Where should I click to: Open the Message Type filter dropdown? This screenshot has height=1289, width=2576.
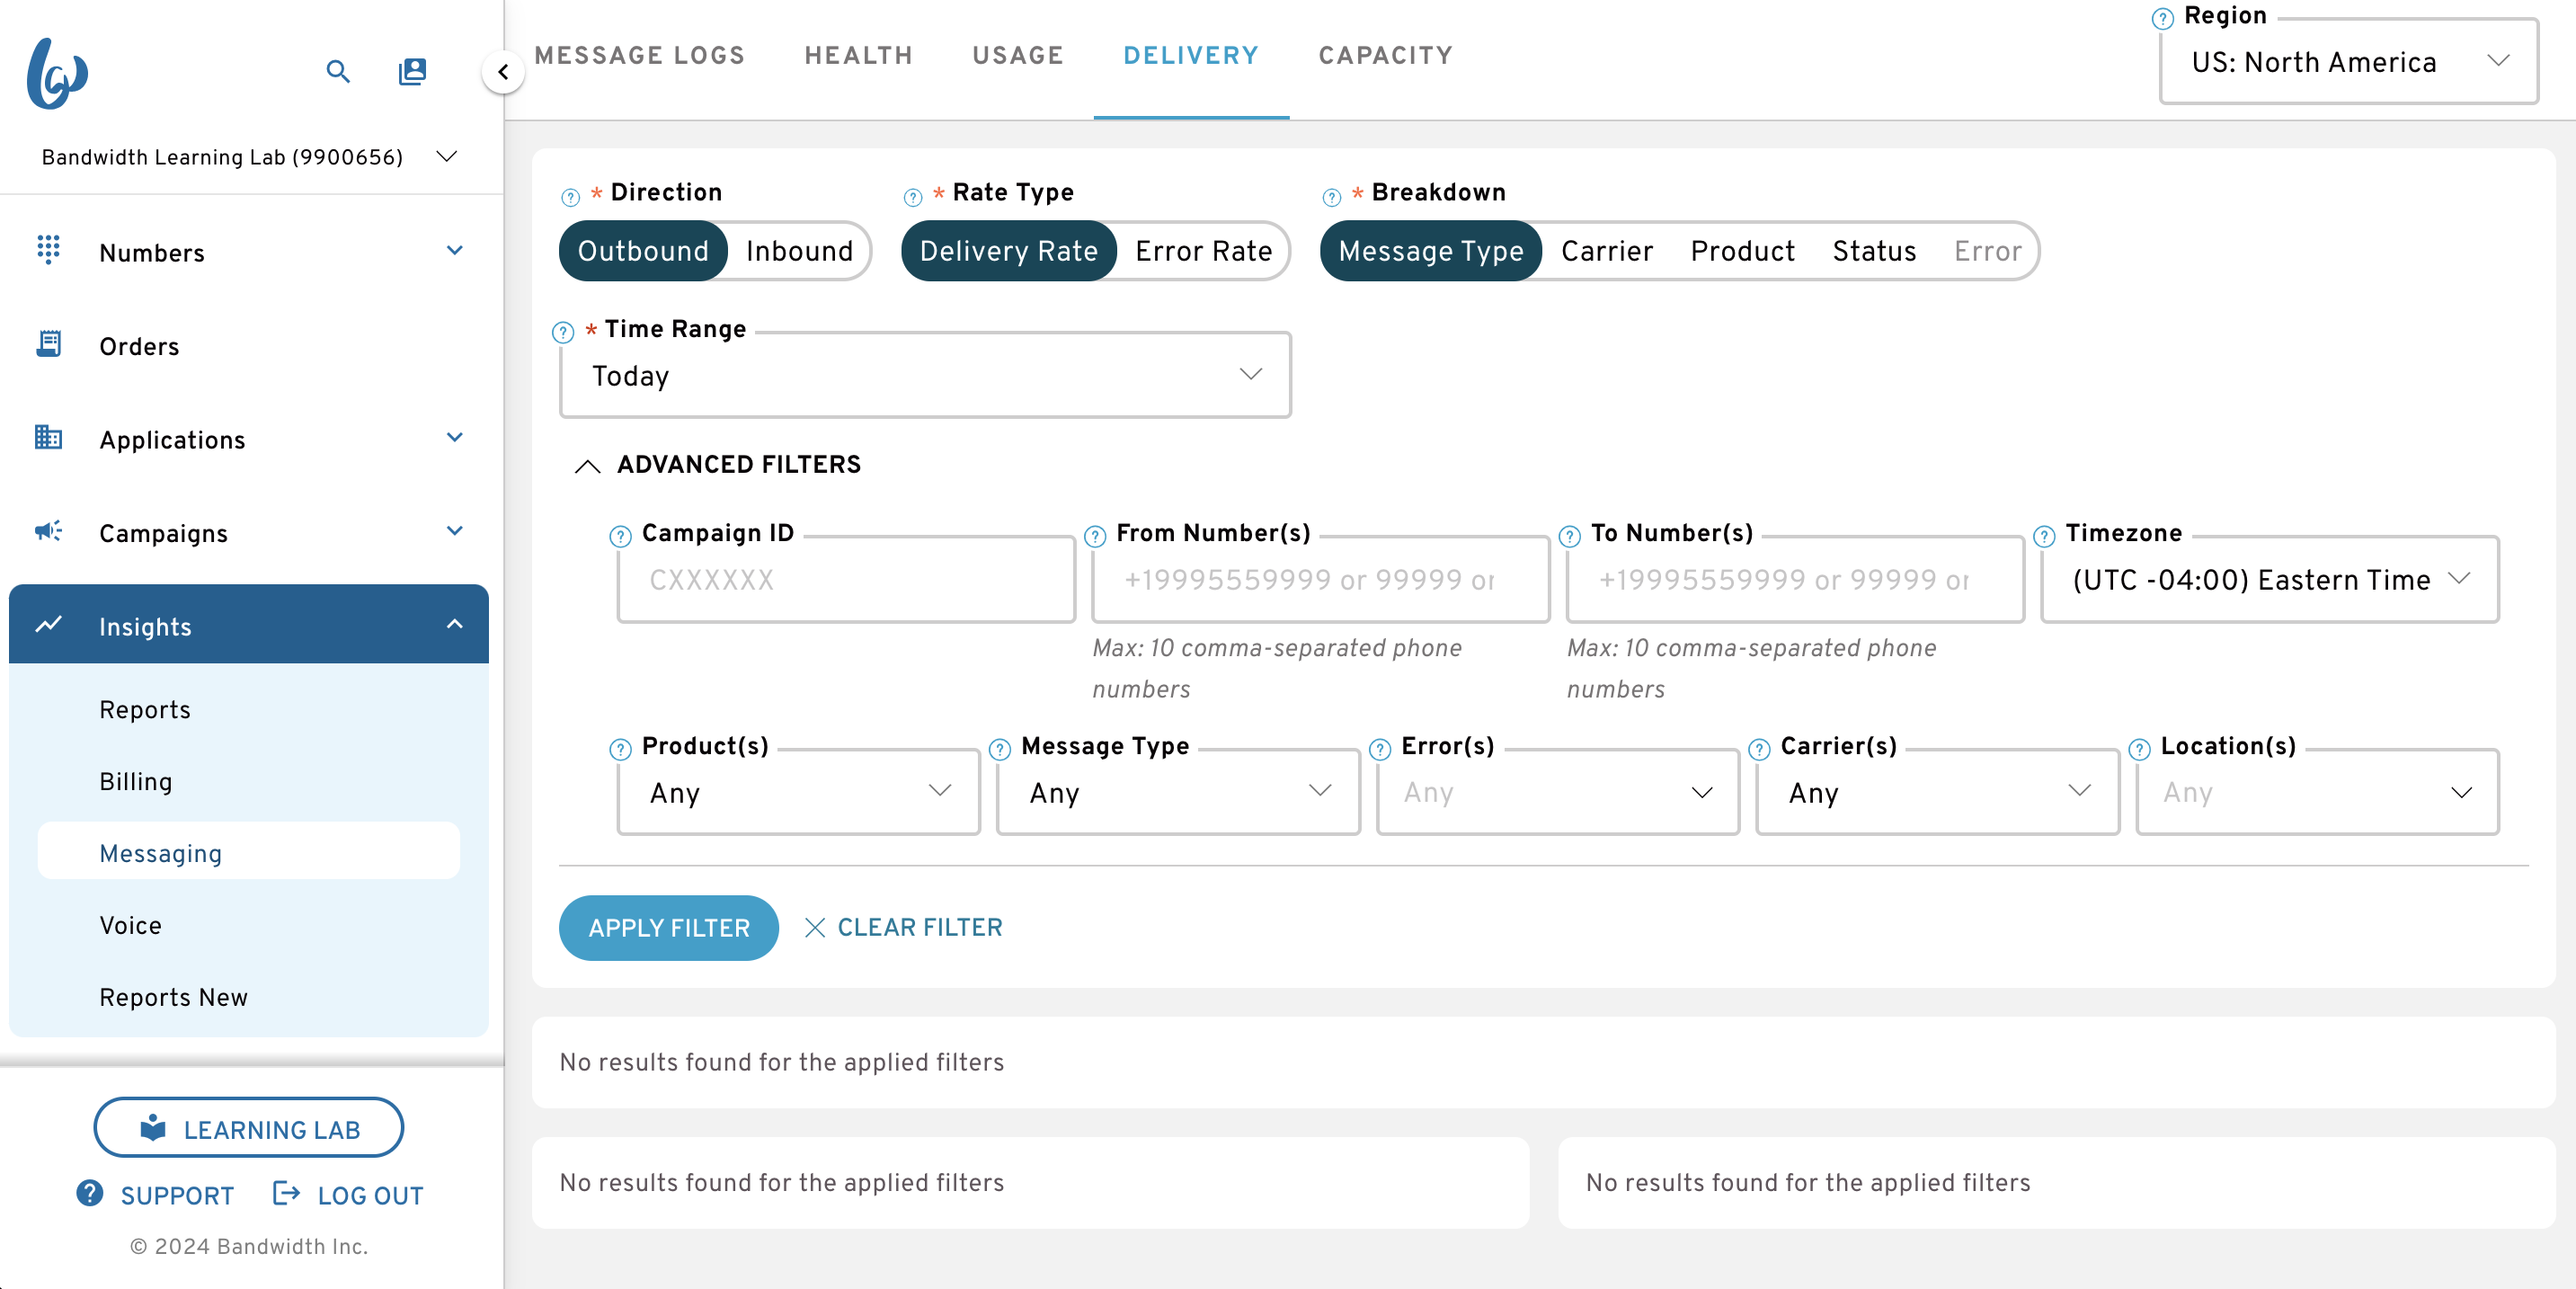pyautogui.click(x=1178, y=792)
